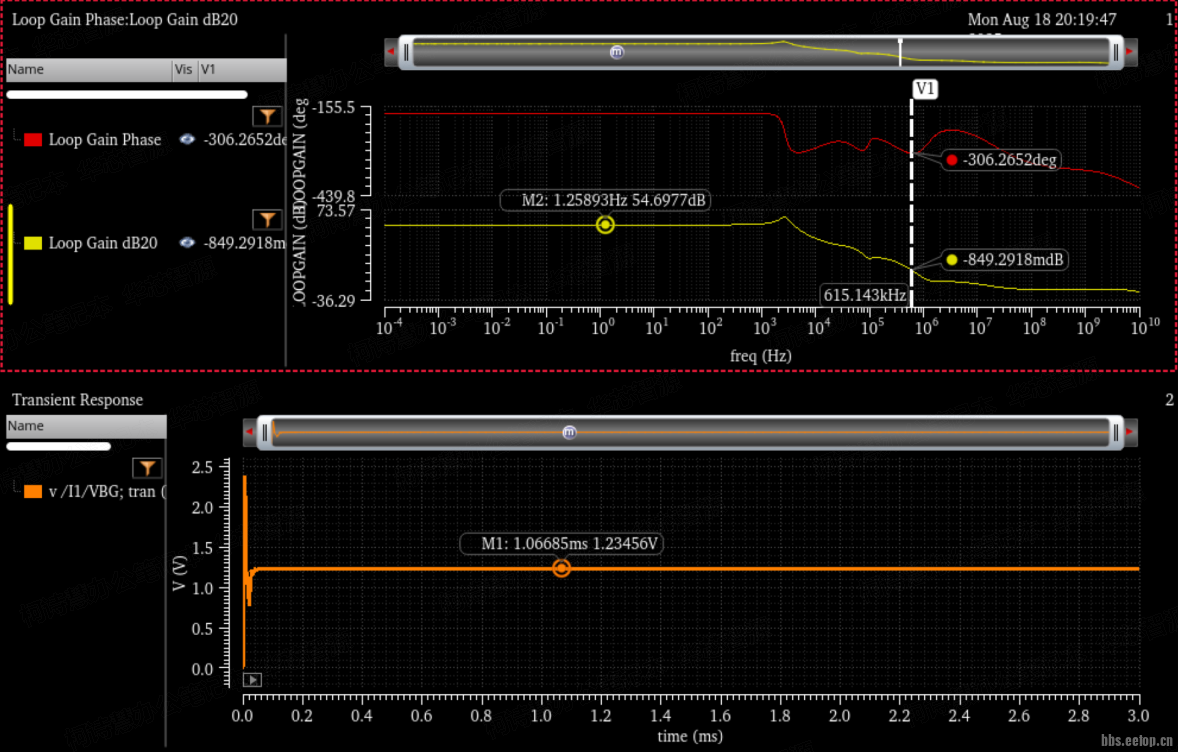Screen dimensions: 1178x752
Task: Click the V1 column header
Action: tap(242, 69)
